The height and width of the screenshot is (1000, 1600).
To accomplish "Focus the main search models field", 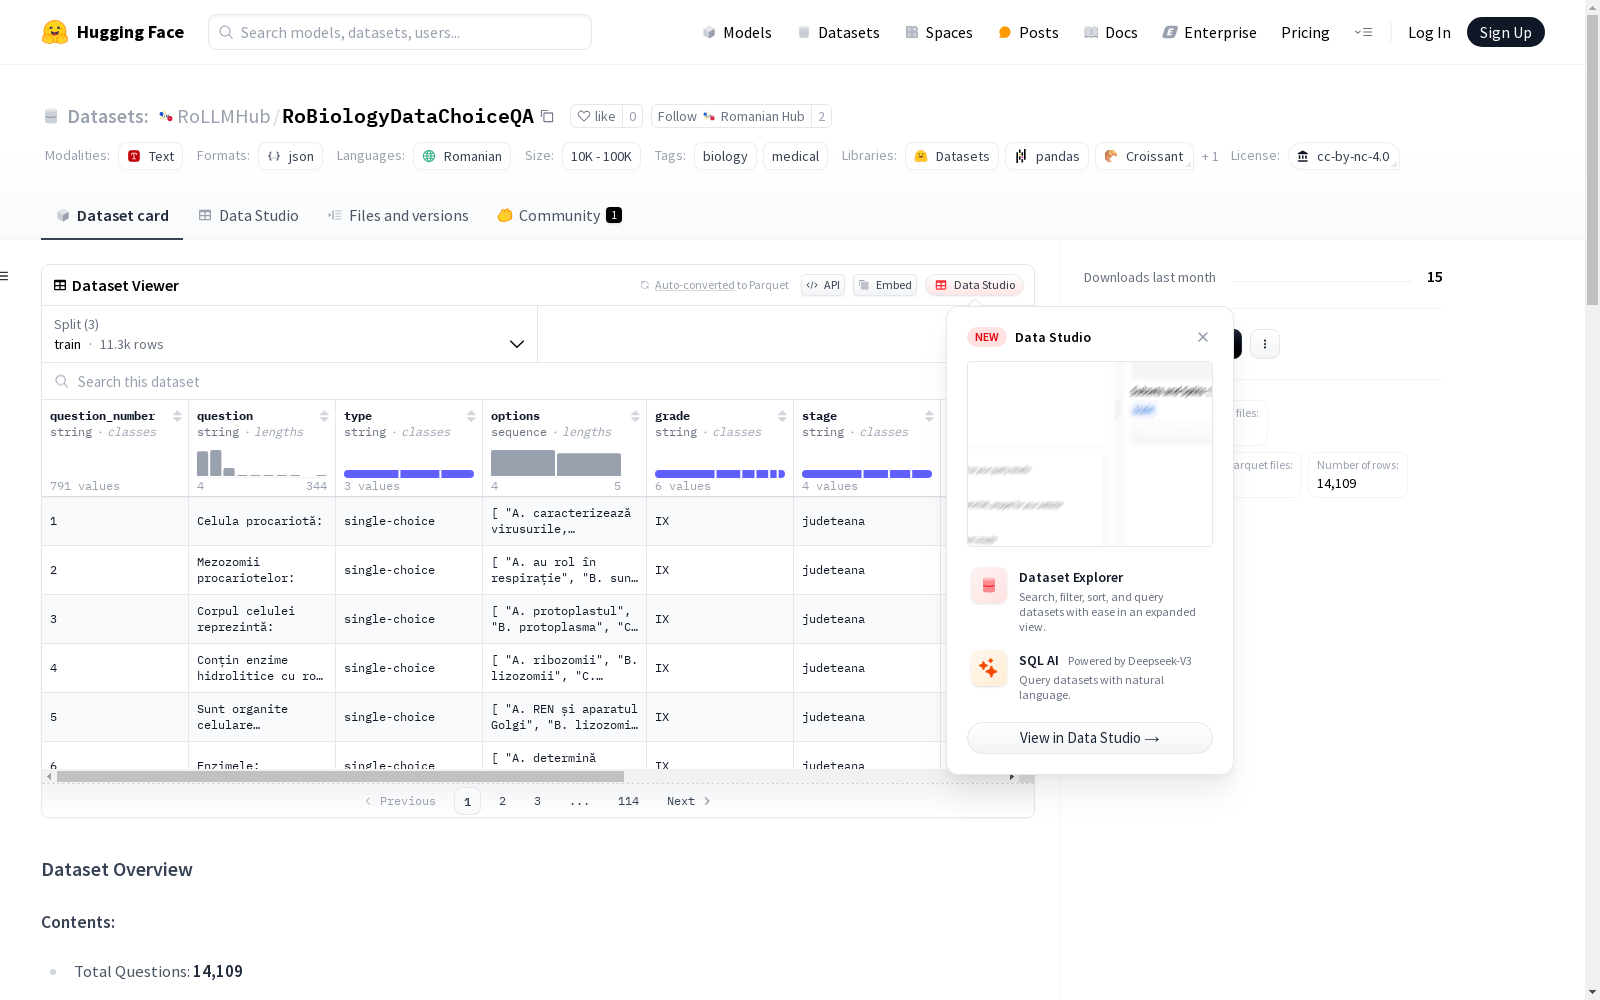I will pyautogui.click(x=400, y=32).
